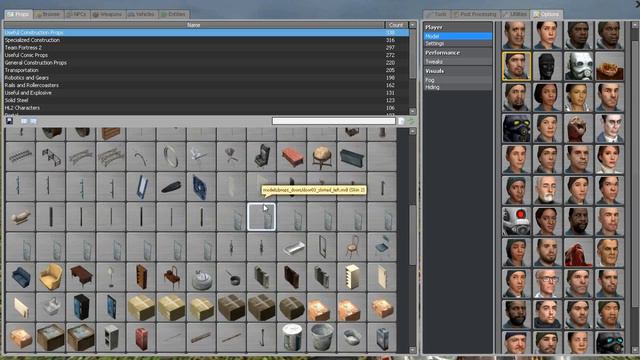Open the NPCs tab
Screen dimensions: 640x360
(77, 14)
